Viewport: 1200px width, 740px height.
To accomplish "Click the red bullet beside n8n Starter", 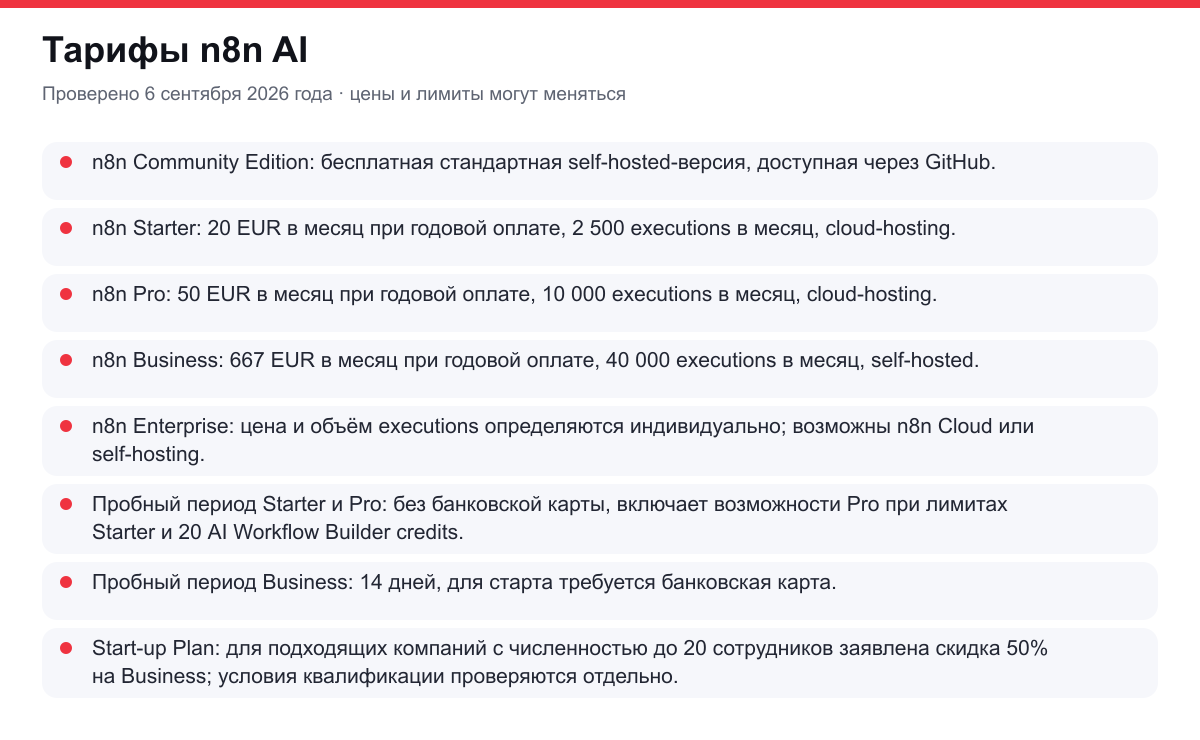I will 66,228.
